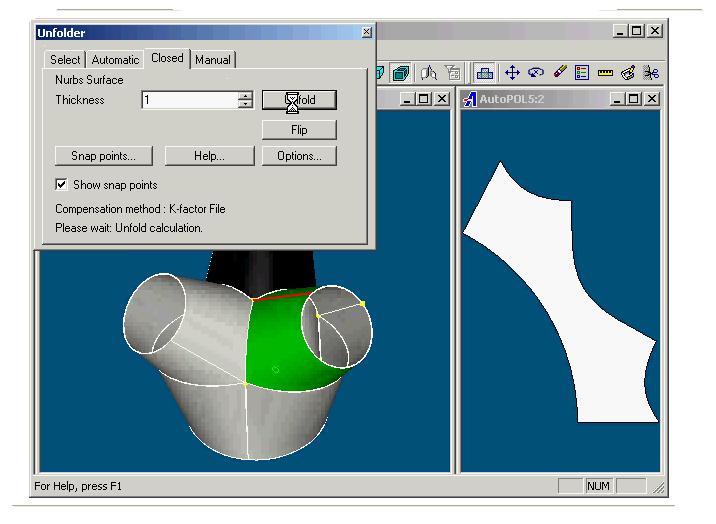Click the Unfold button
This screenshot has height=524, width=716.
299,100
